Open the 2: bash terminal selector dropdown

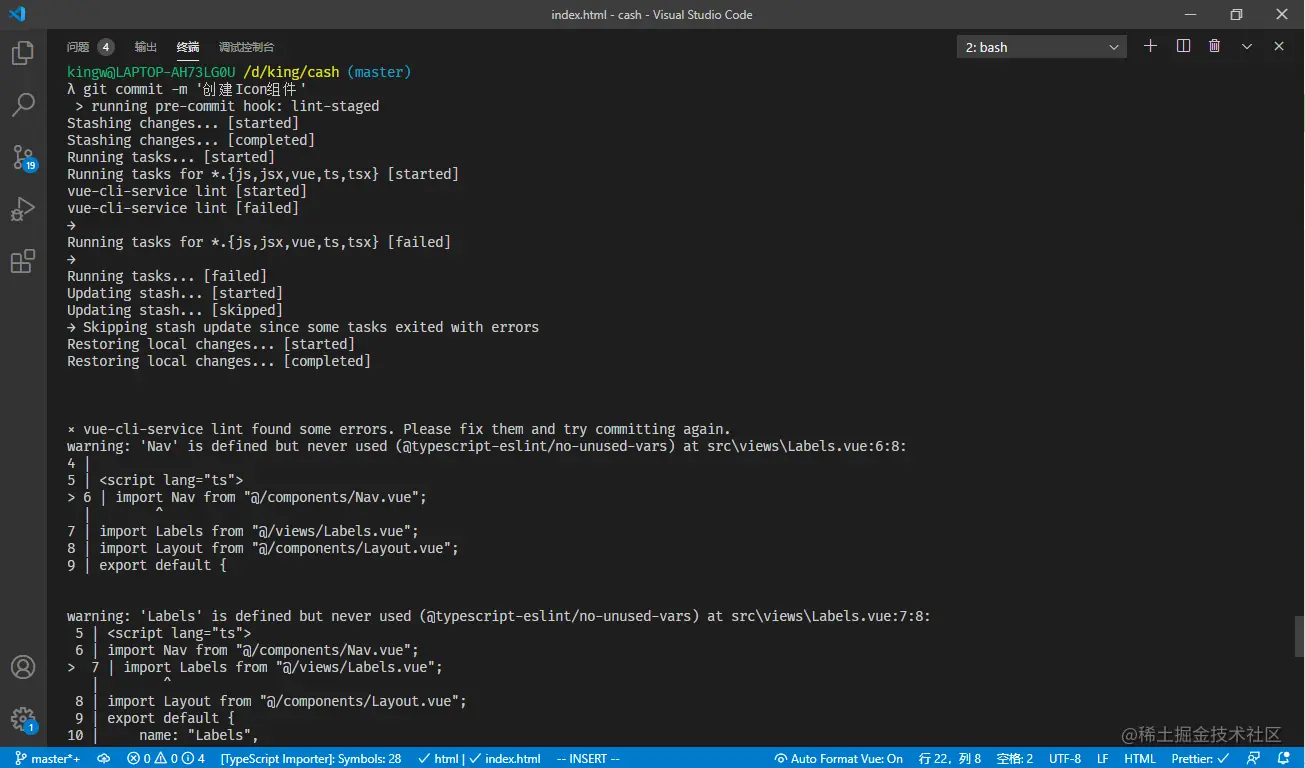1042,47
